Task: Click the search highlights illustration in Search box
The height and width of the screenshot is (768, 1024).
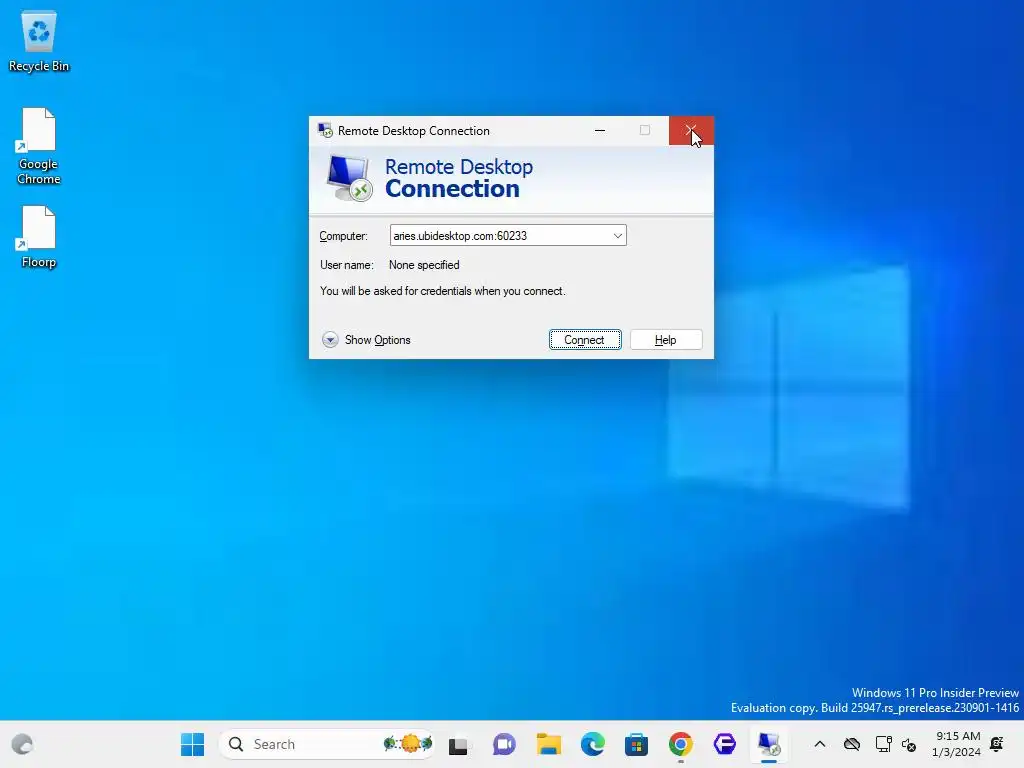Action: tap(408, 743)
